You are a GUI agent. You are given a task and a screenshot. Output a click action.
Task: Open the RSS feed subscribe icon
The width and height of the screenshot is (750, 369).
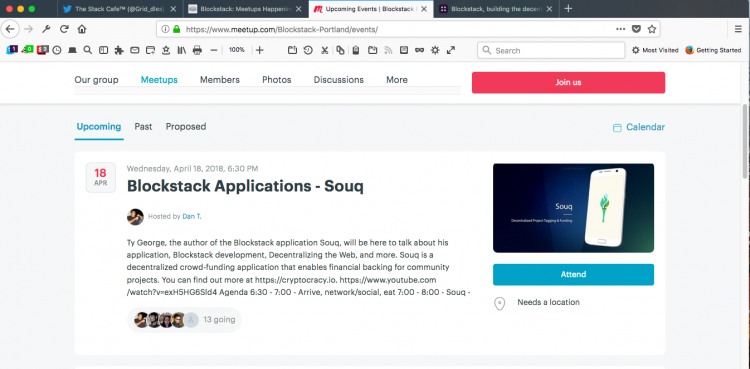(388, 50)
